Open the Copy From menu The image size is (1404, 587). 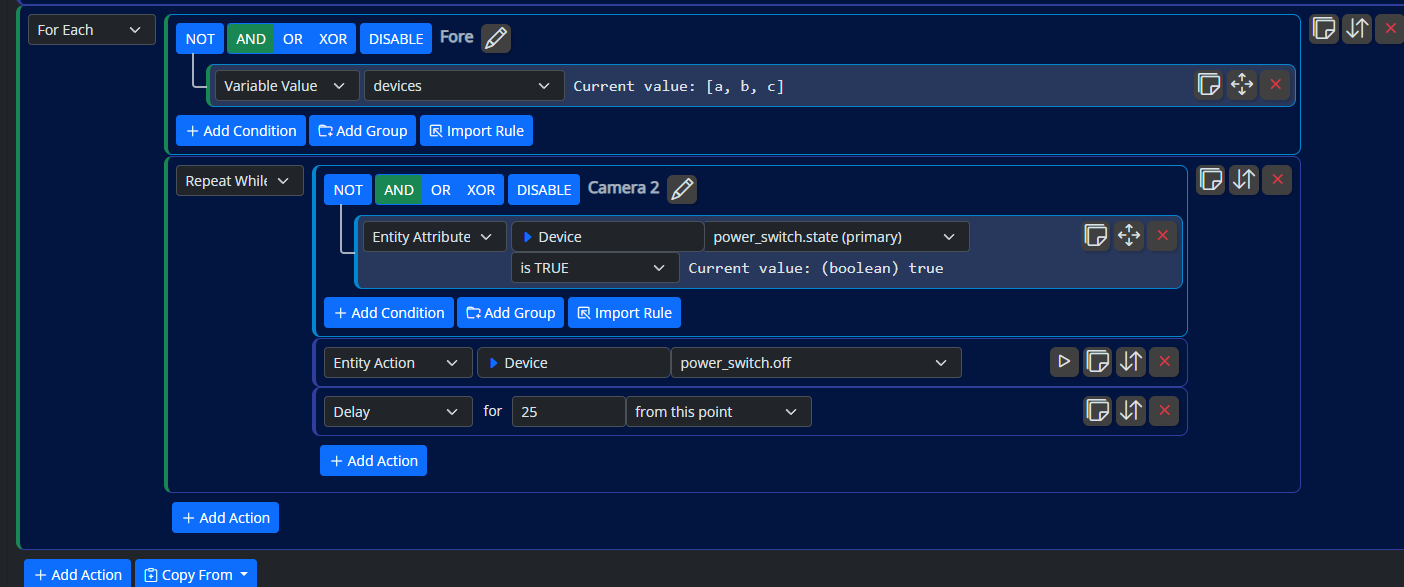[x=196, y=574]
